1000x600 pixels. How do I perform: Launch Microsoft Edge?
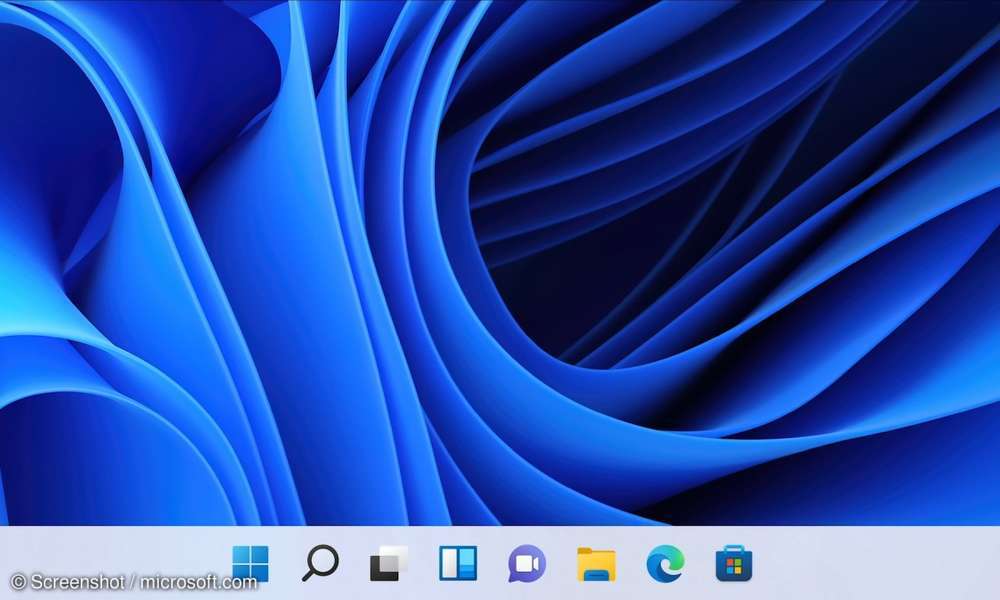coord(663,565)
